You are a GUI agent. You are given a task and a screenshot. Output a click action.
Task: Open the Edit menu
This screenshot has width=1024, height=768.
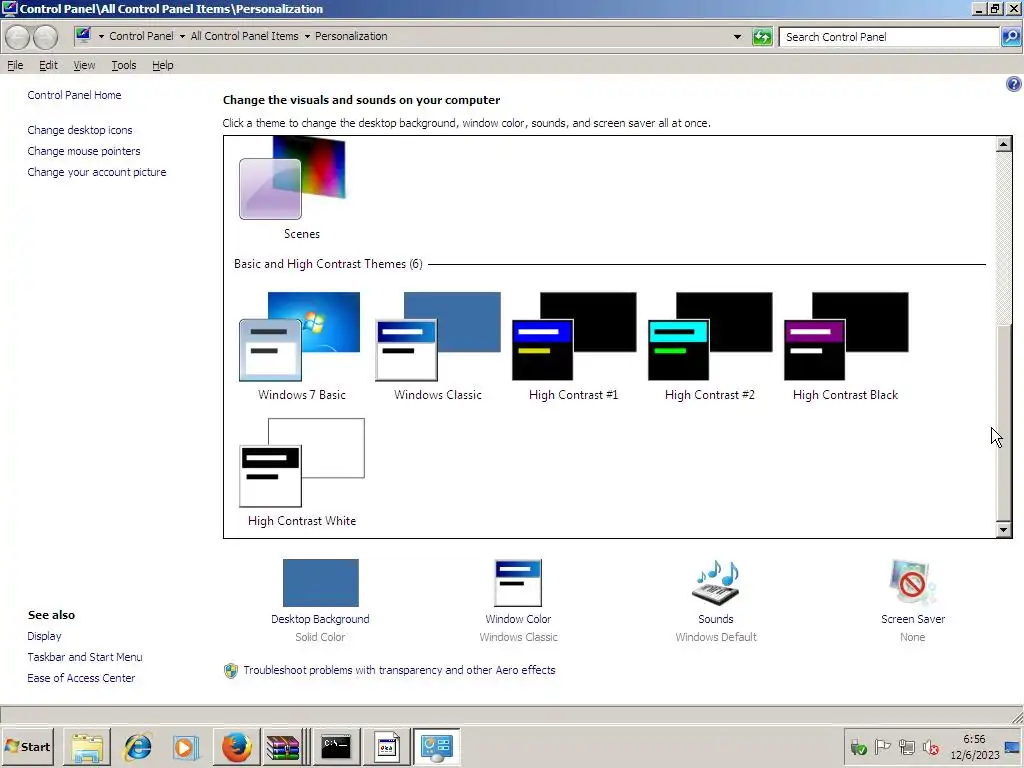[48, 65]
